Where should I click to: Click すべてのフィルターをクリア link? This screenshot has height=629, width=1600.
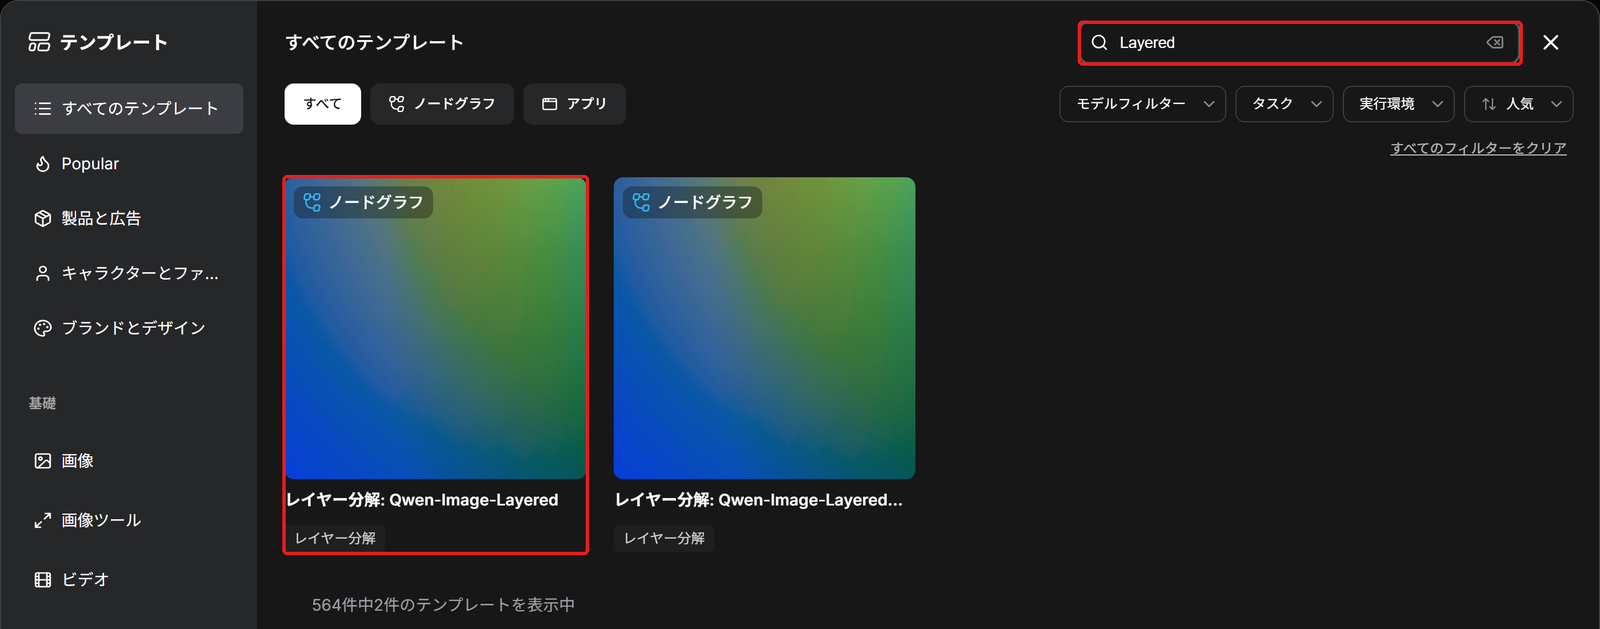tap(1478, 148)
